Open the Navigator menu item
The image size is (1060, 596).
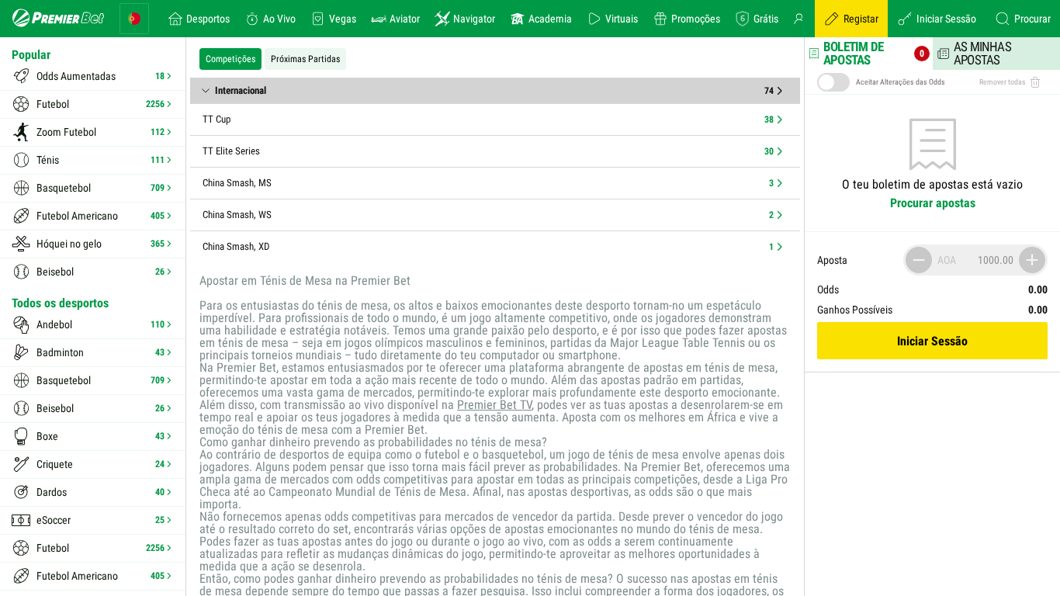pyautogui.click(x=465, y=19)
